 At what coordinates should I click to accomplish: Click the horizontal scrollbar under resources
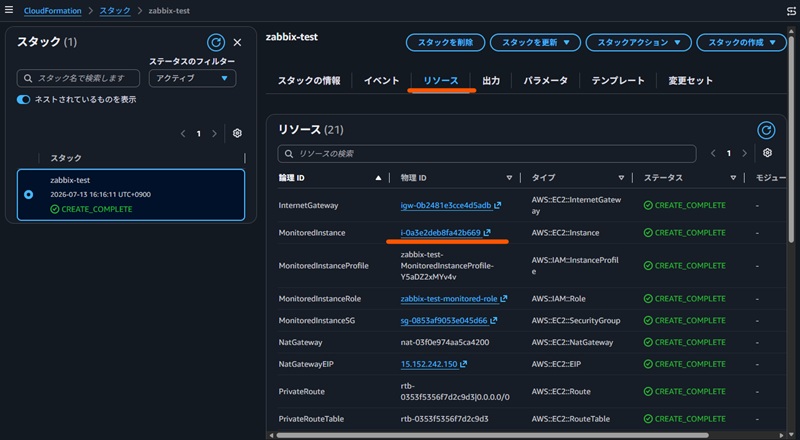tap(492, 435)
